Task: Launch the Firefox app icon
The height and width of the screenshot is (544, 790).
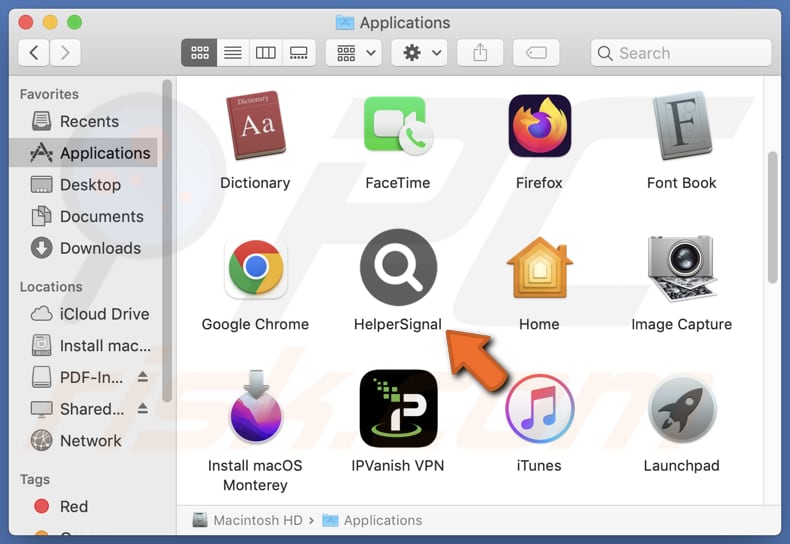Action: coord(540,125)
